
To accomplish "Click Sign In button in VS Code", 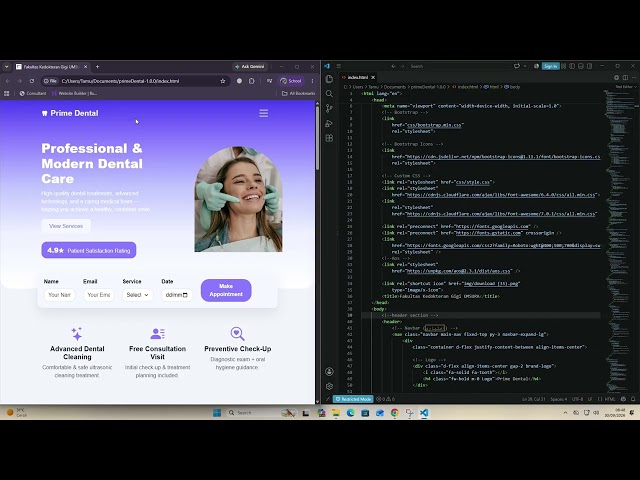I will tap(550, 66).
